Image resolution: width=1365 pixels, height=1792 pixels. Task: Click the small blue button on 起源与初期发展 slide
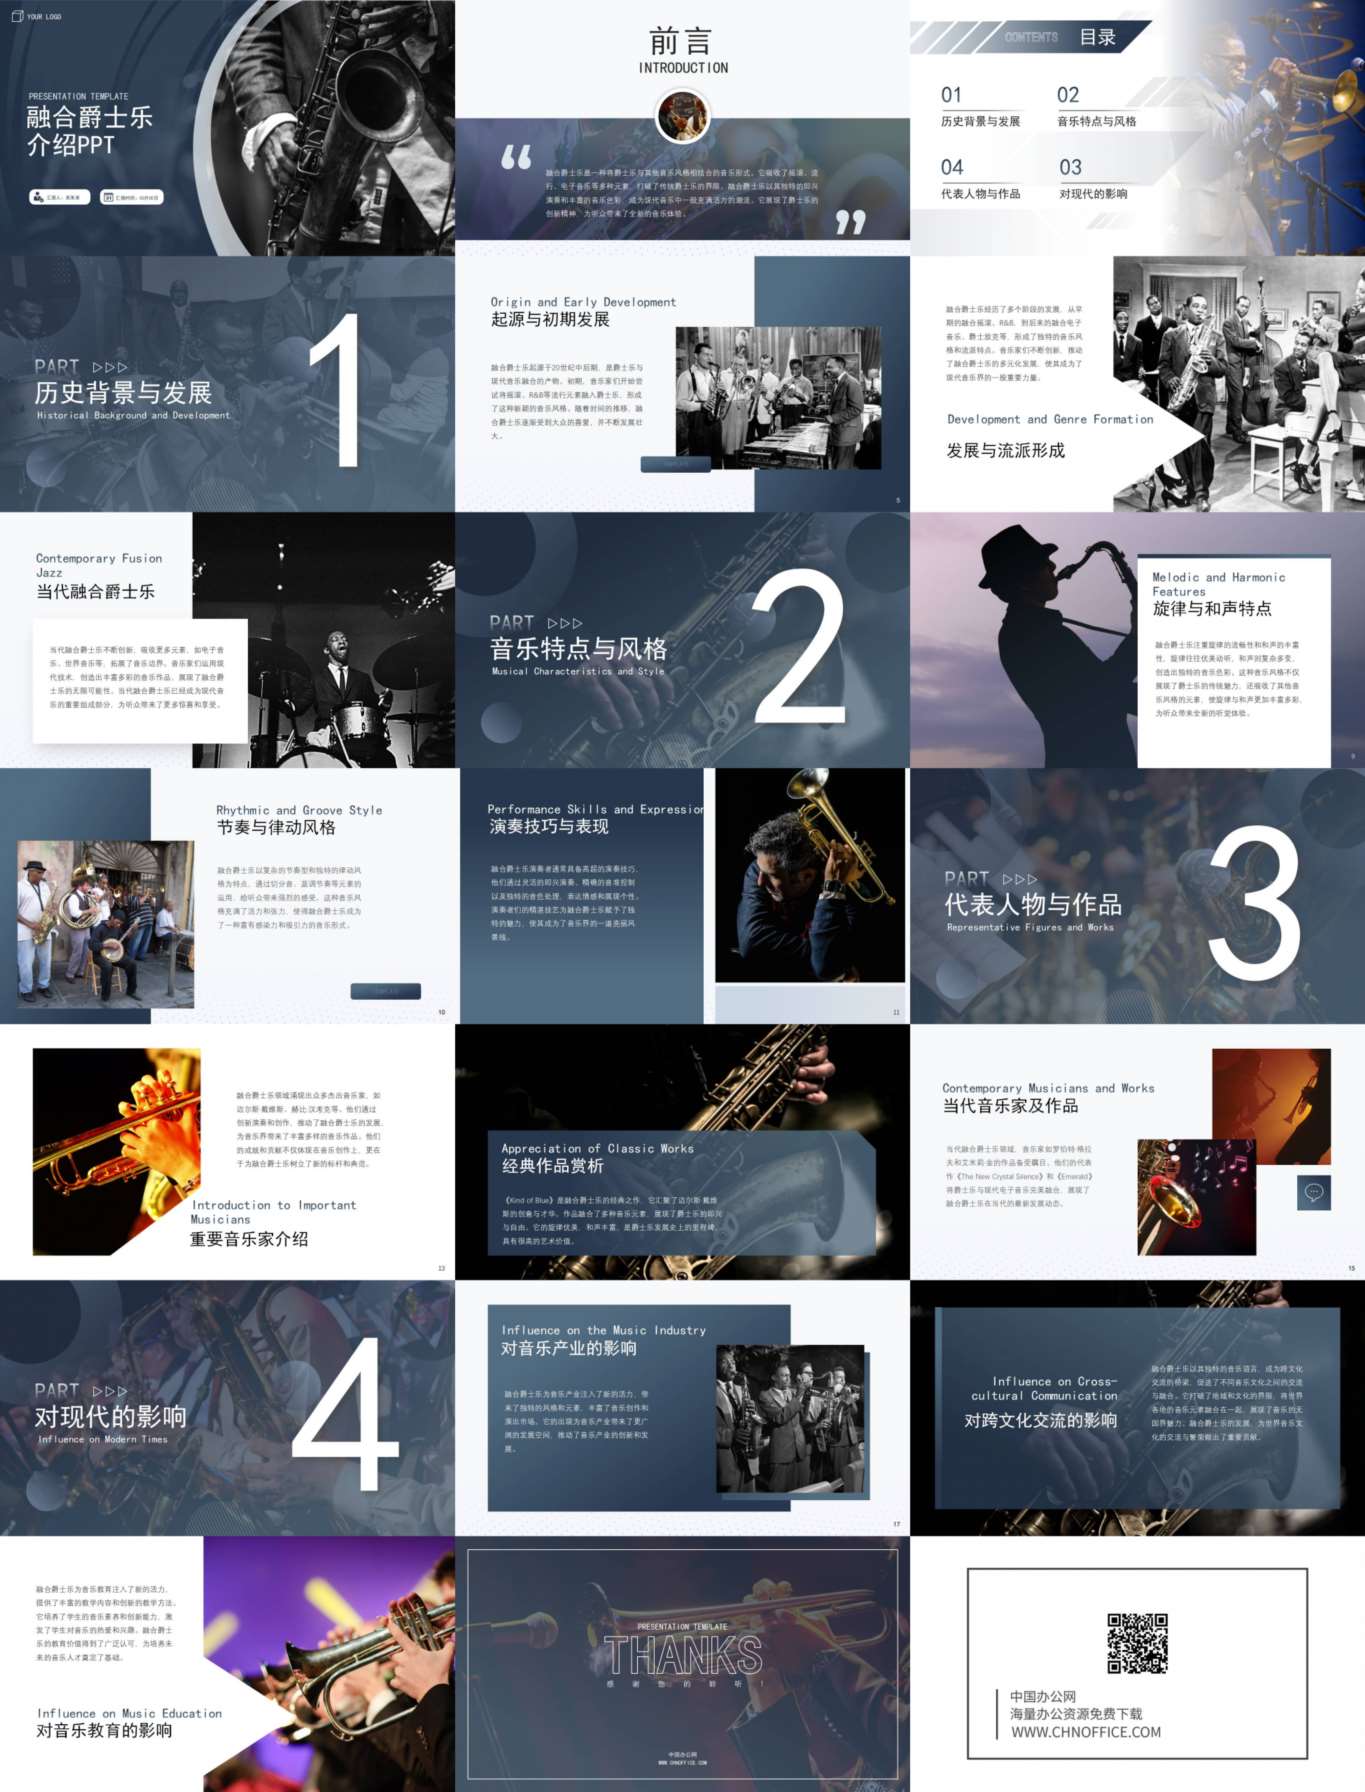[x=675, y=464]
